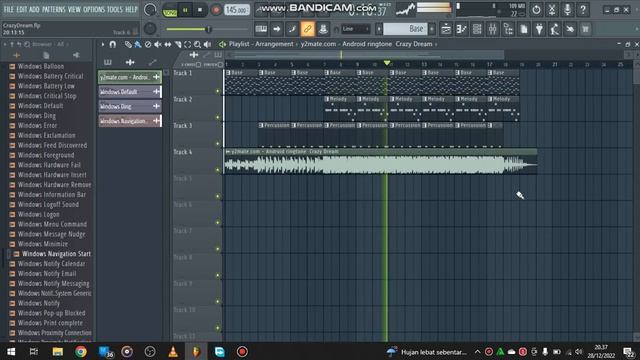Open the Channel rack icon

coord(477,29)
